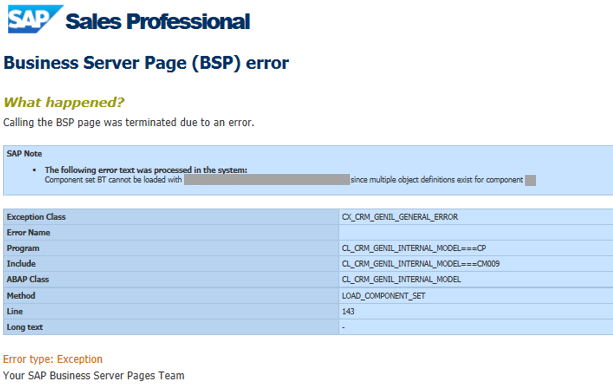This screenshot has height=384, width=613.
Task: Click the 'Include' row label
Action: [x=21, y=264]
